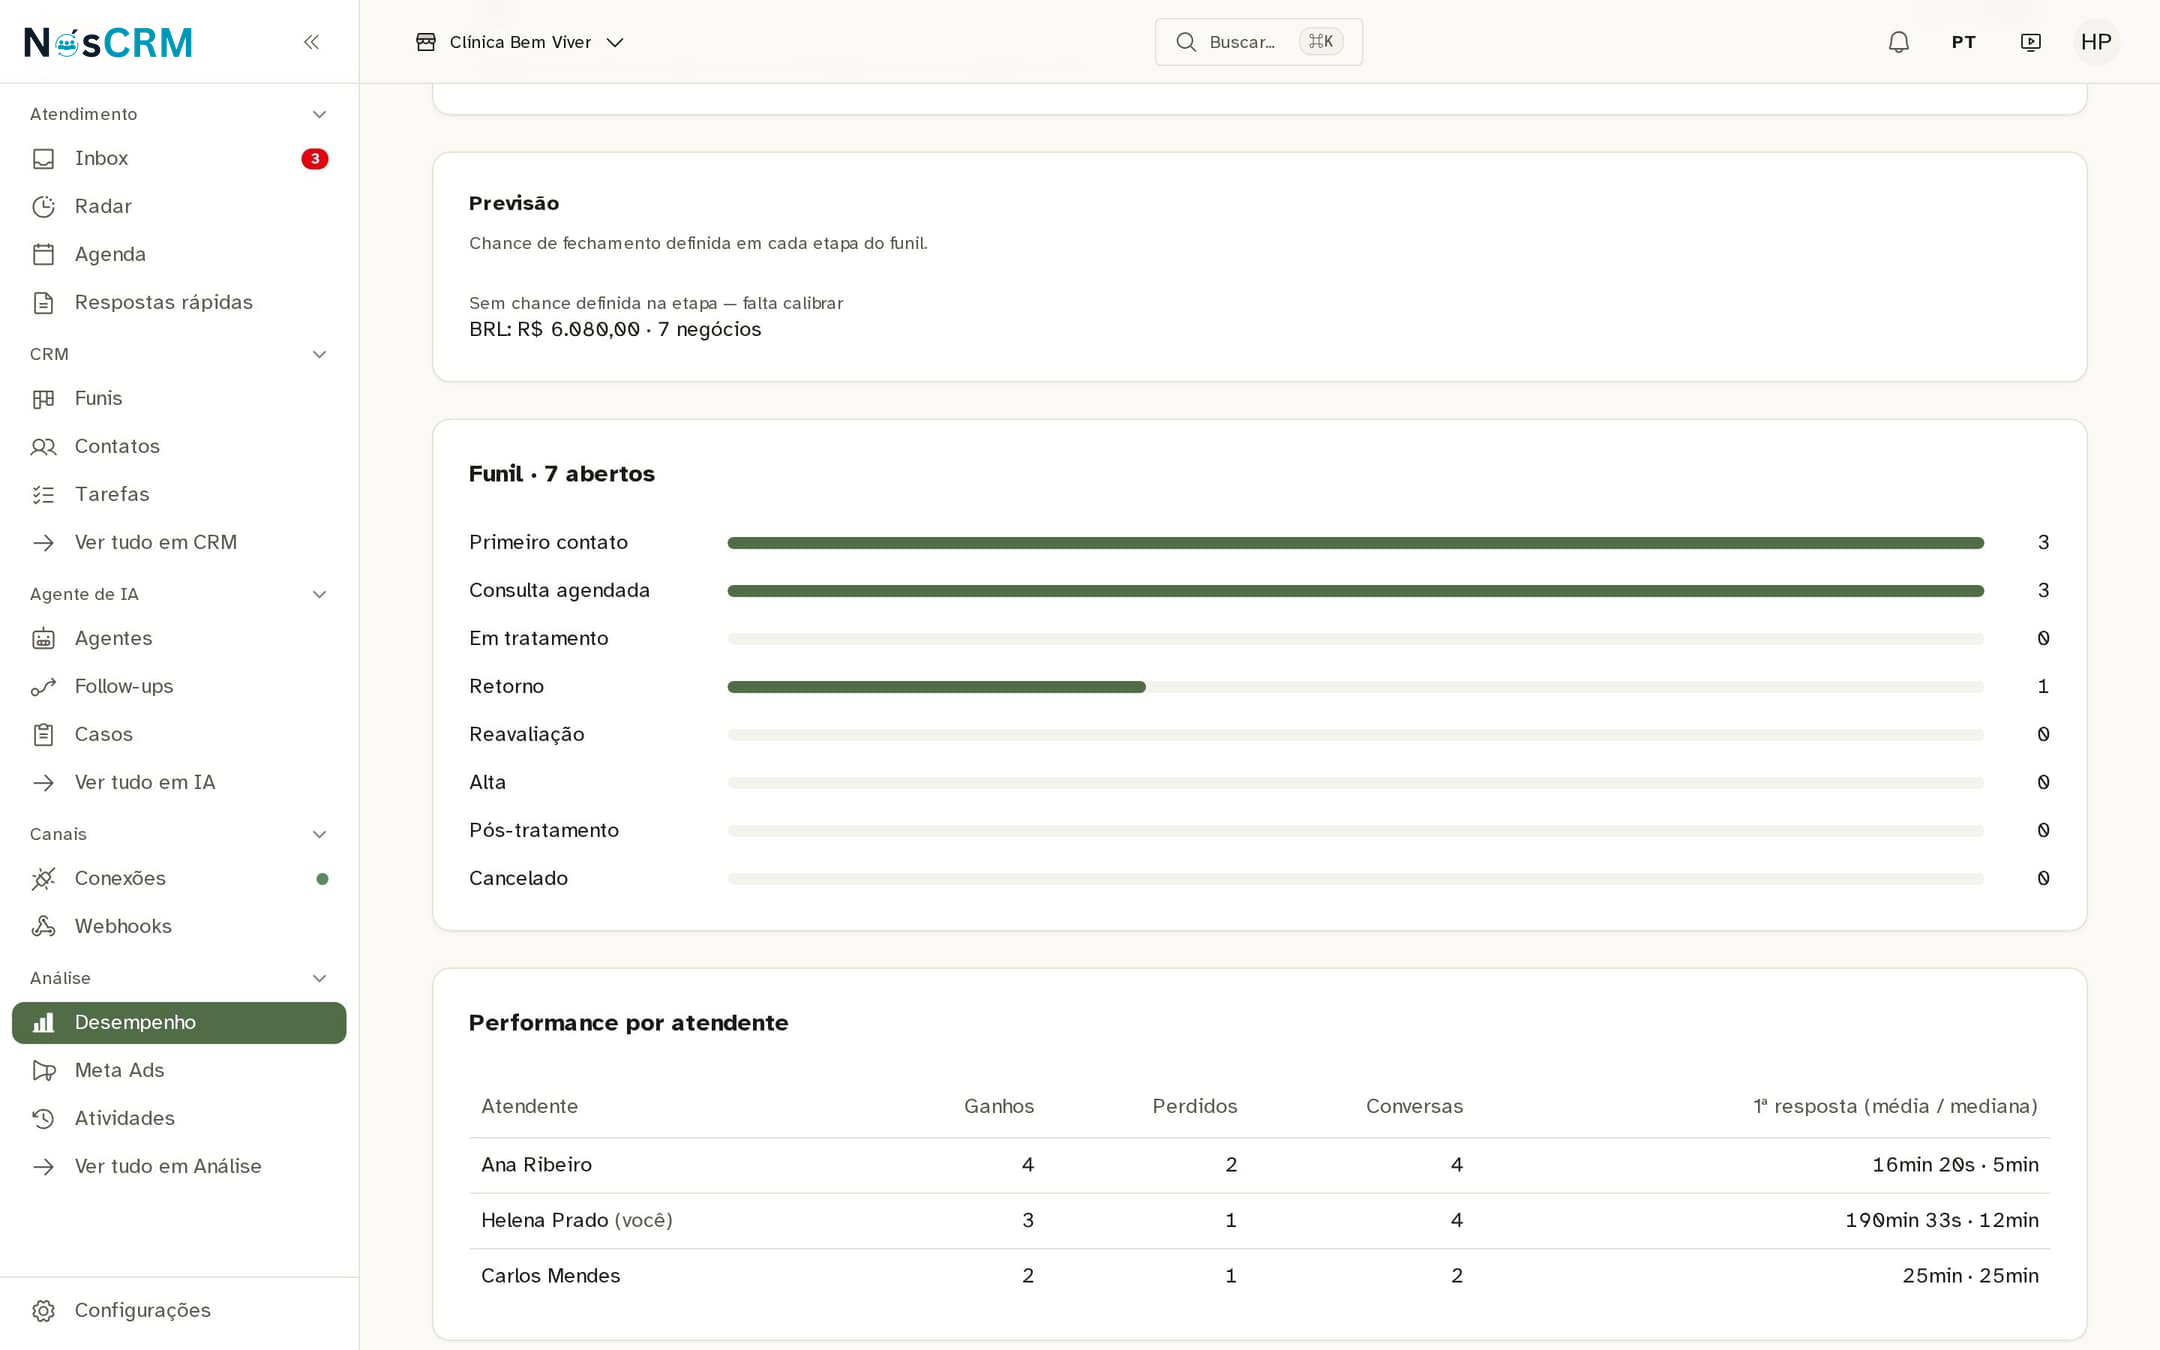Click the Retorno funnel bar
Image resolution: width=2160 pixels, height=1350 pixels.
(x=936, y=686)
